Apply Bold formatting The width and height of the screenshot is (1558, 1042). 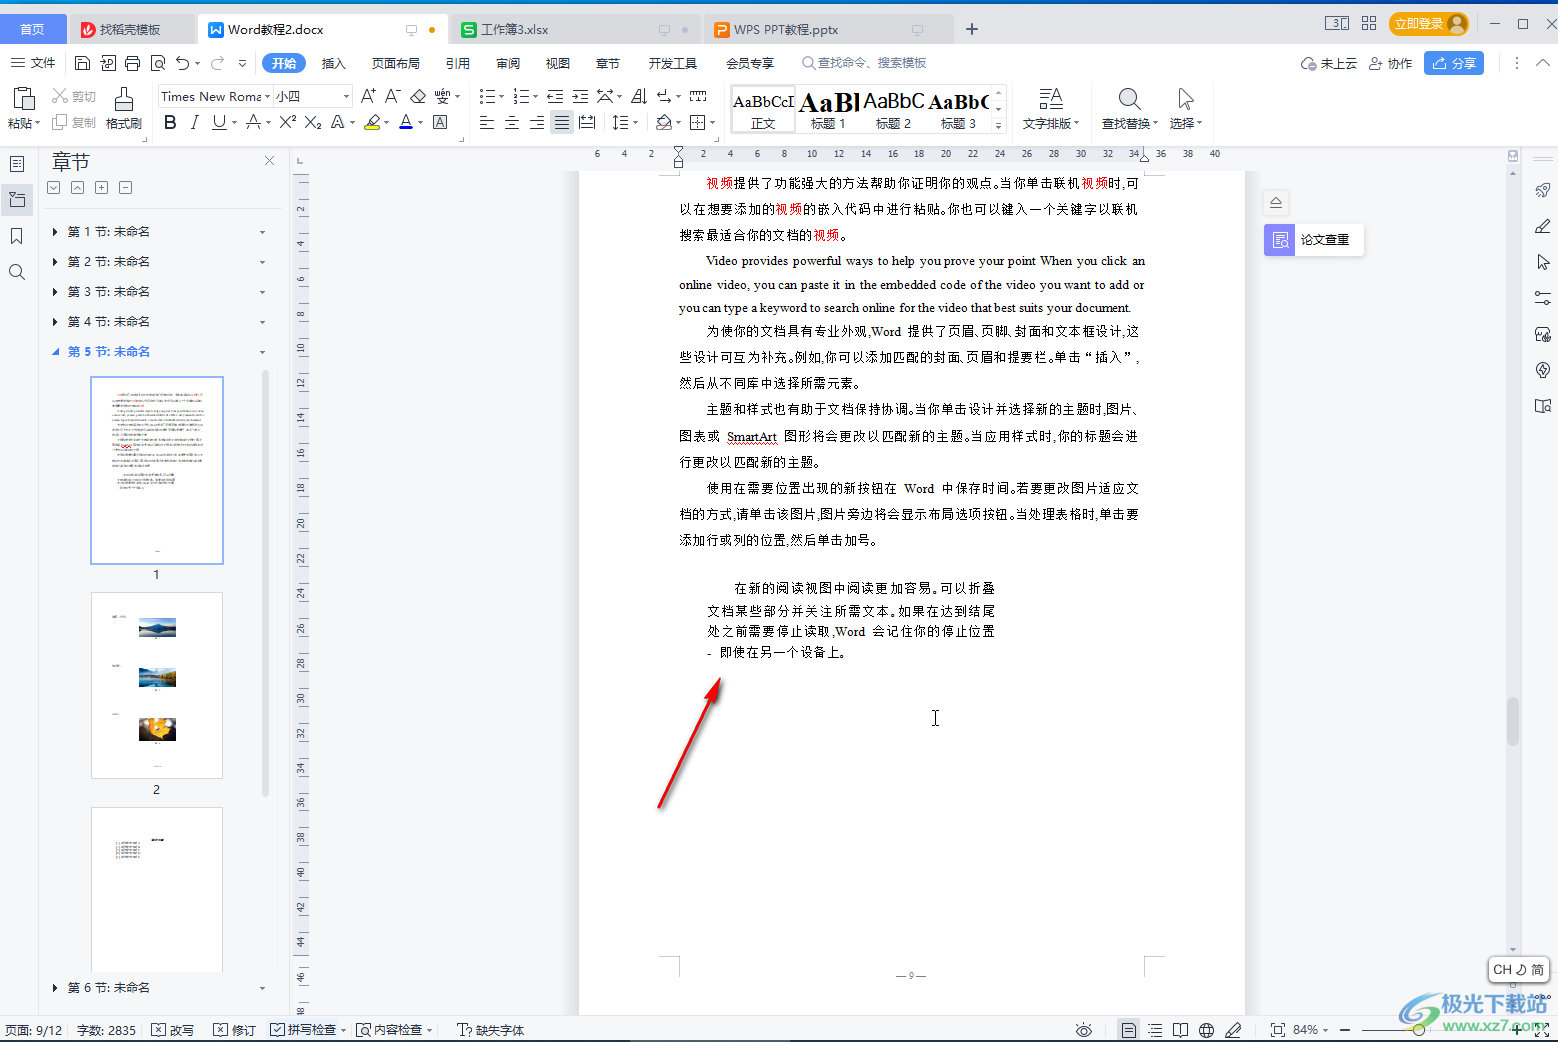click(170, 122)
